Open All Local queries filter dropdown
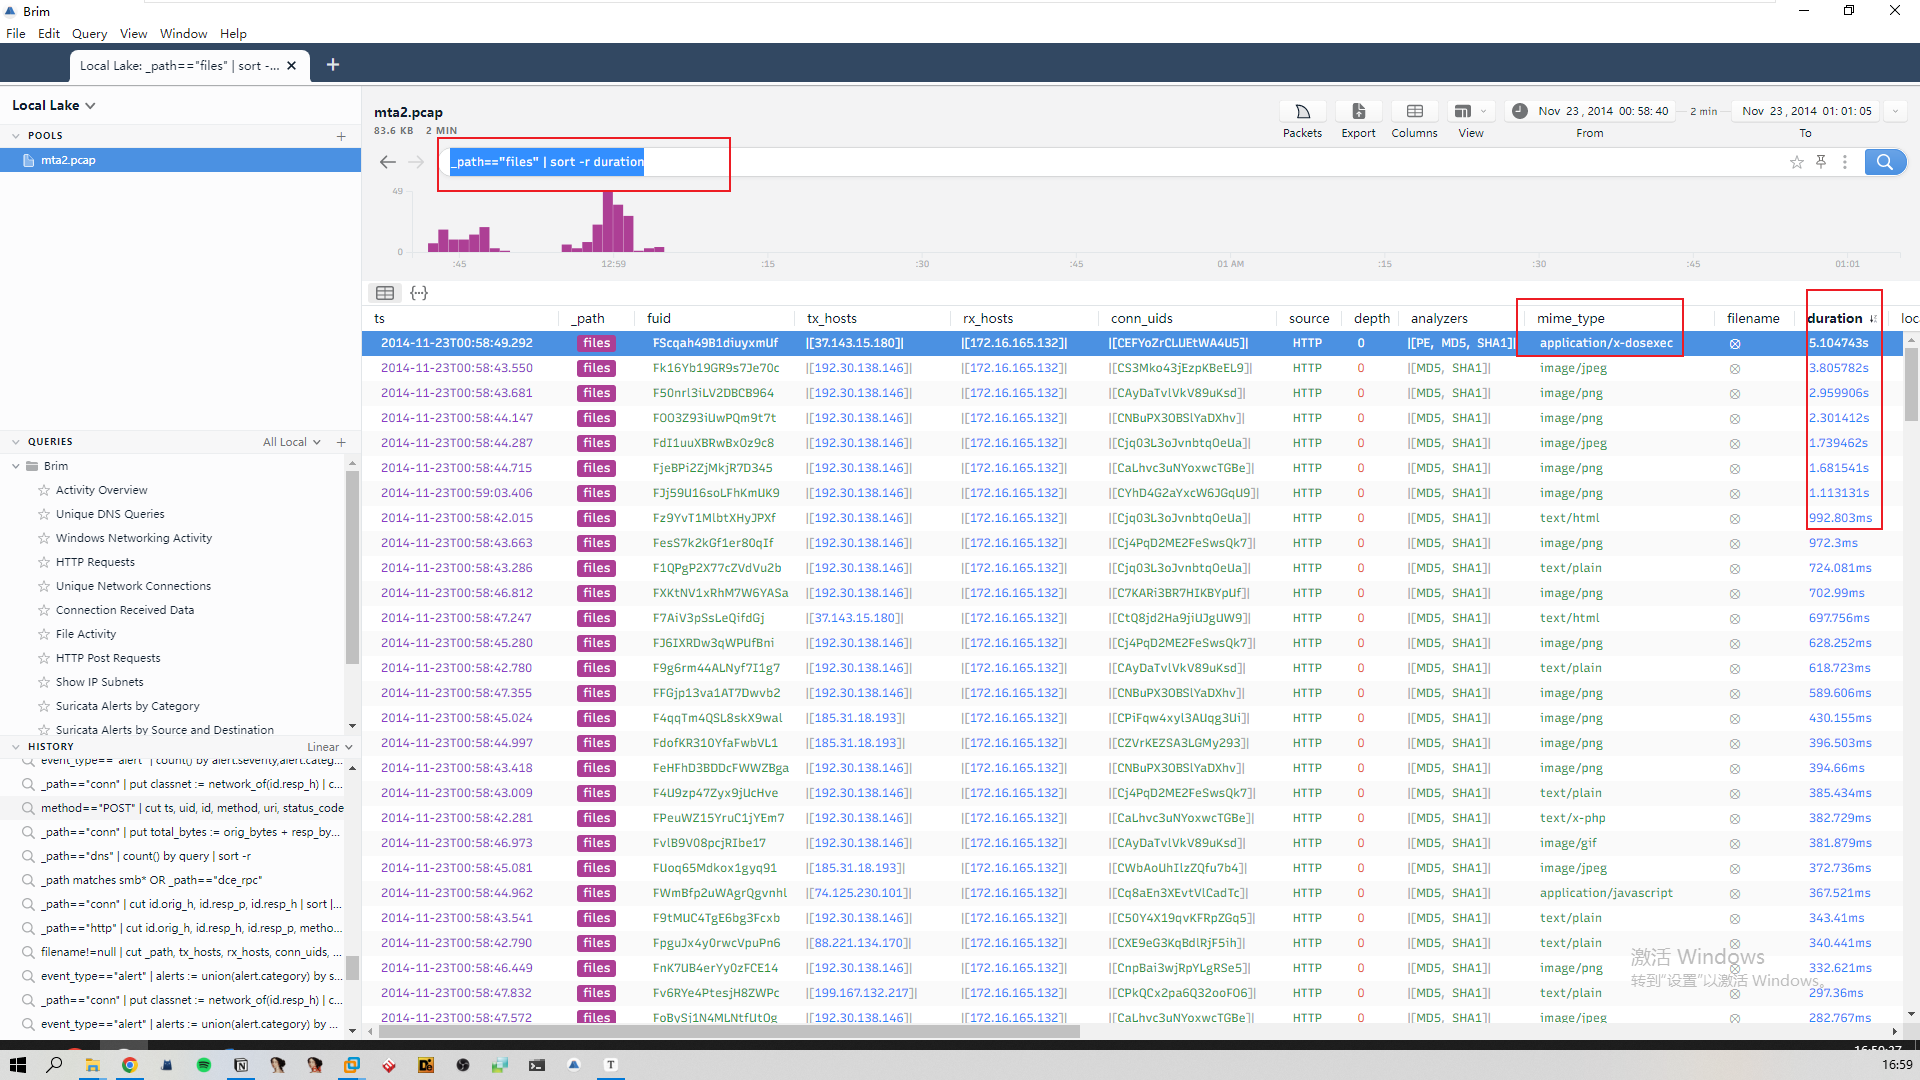This screenshot has width=1920, height=1080. click(291, 442)
